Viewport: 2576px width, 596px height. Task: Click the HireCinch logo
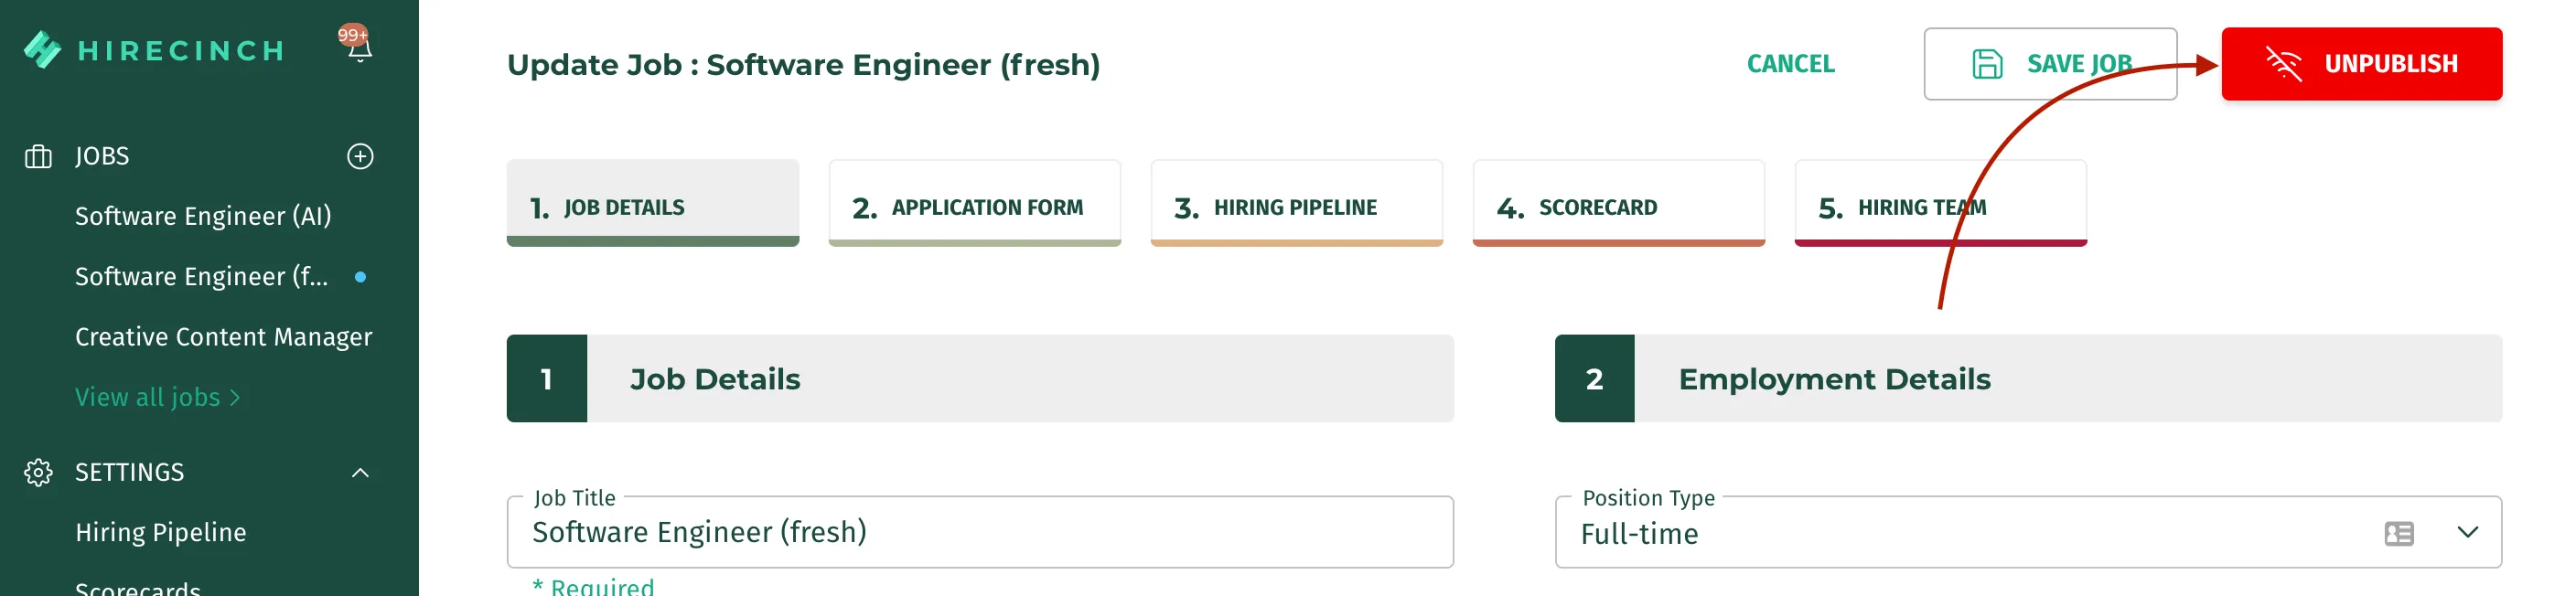(x=154, y=50)
